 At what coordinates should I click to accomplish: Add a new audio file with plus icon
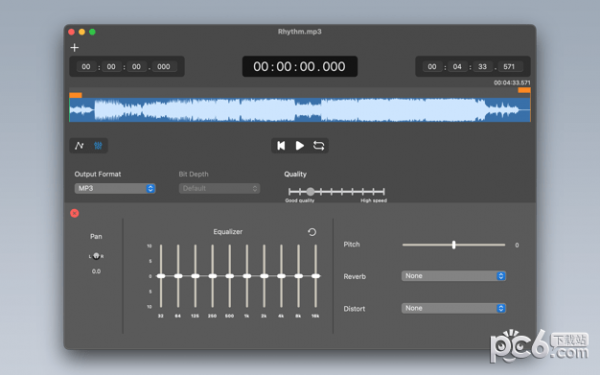click(75, 47)
